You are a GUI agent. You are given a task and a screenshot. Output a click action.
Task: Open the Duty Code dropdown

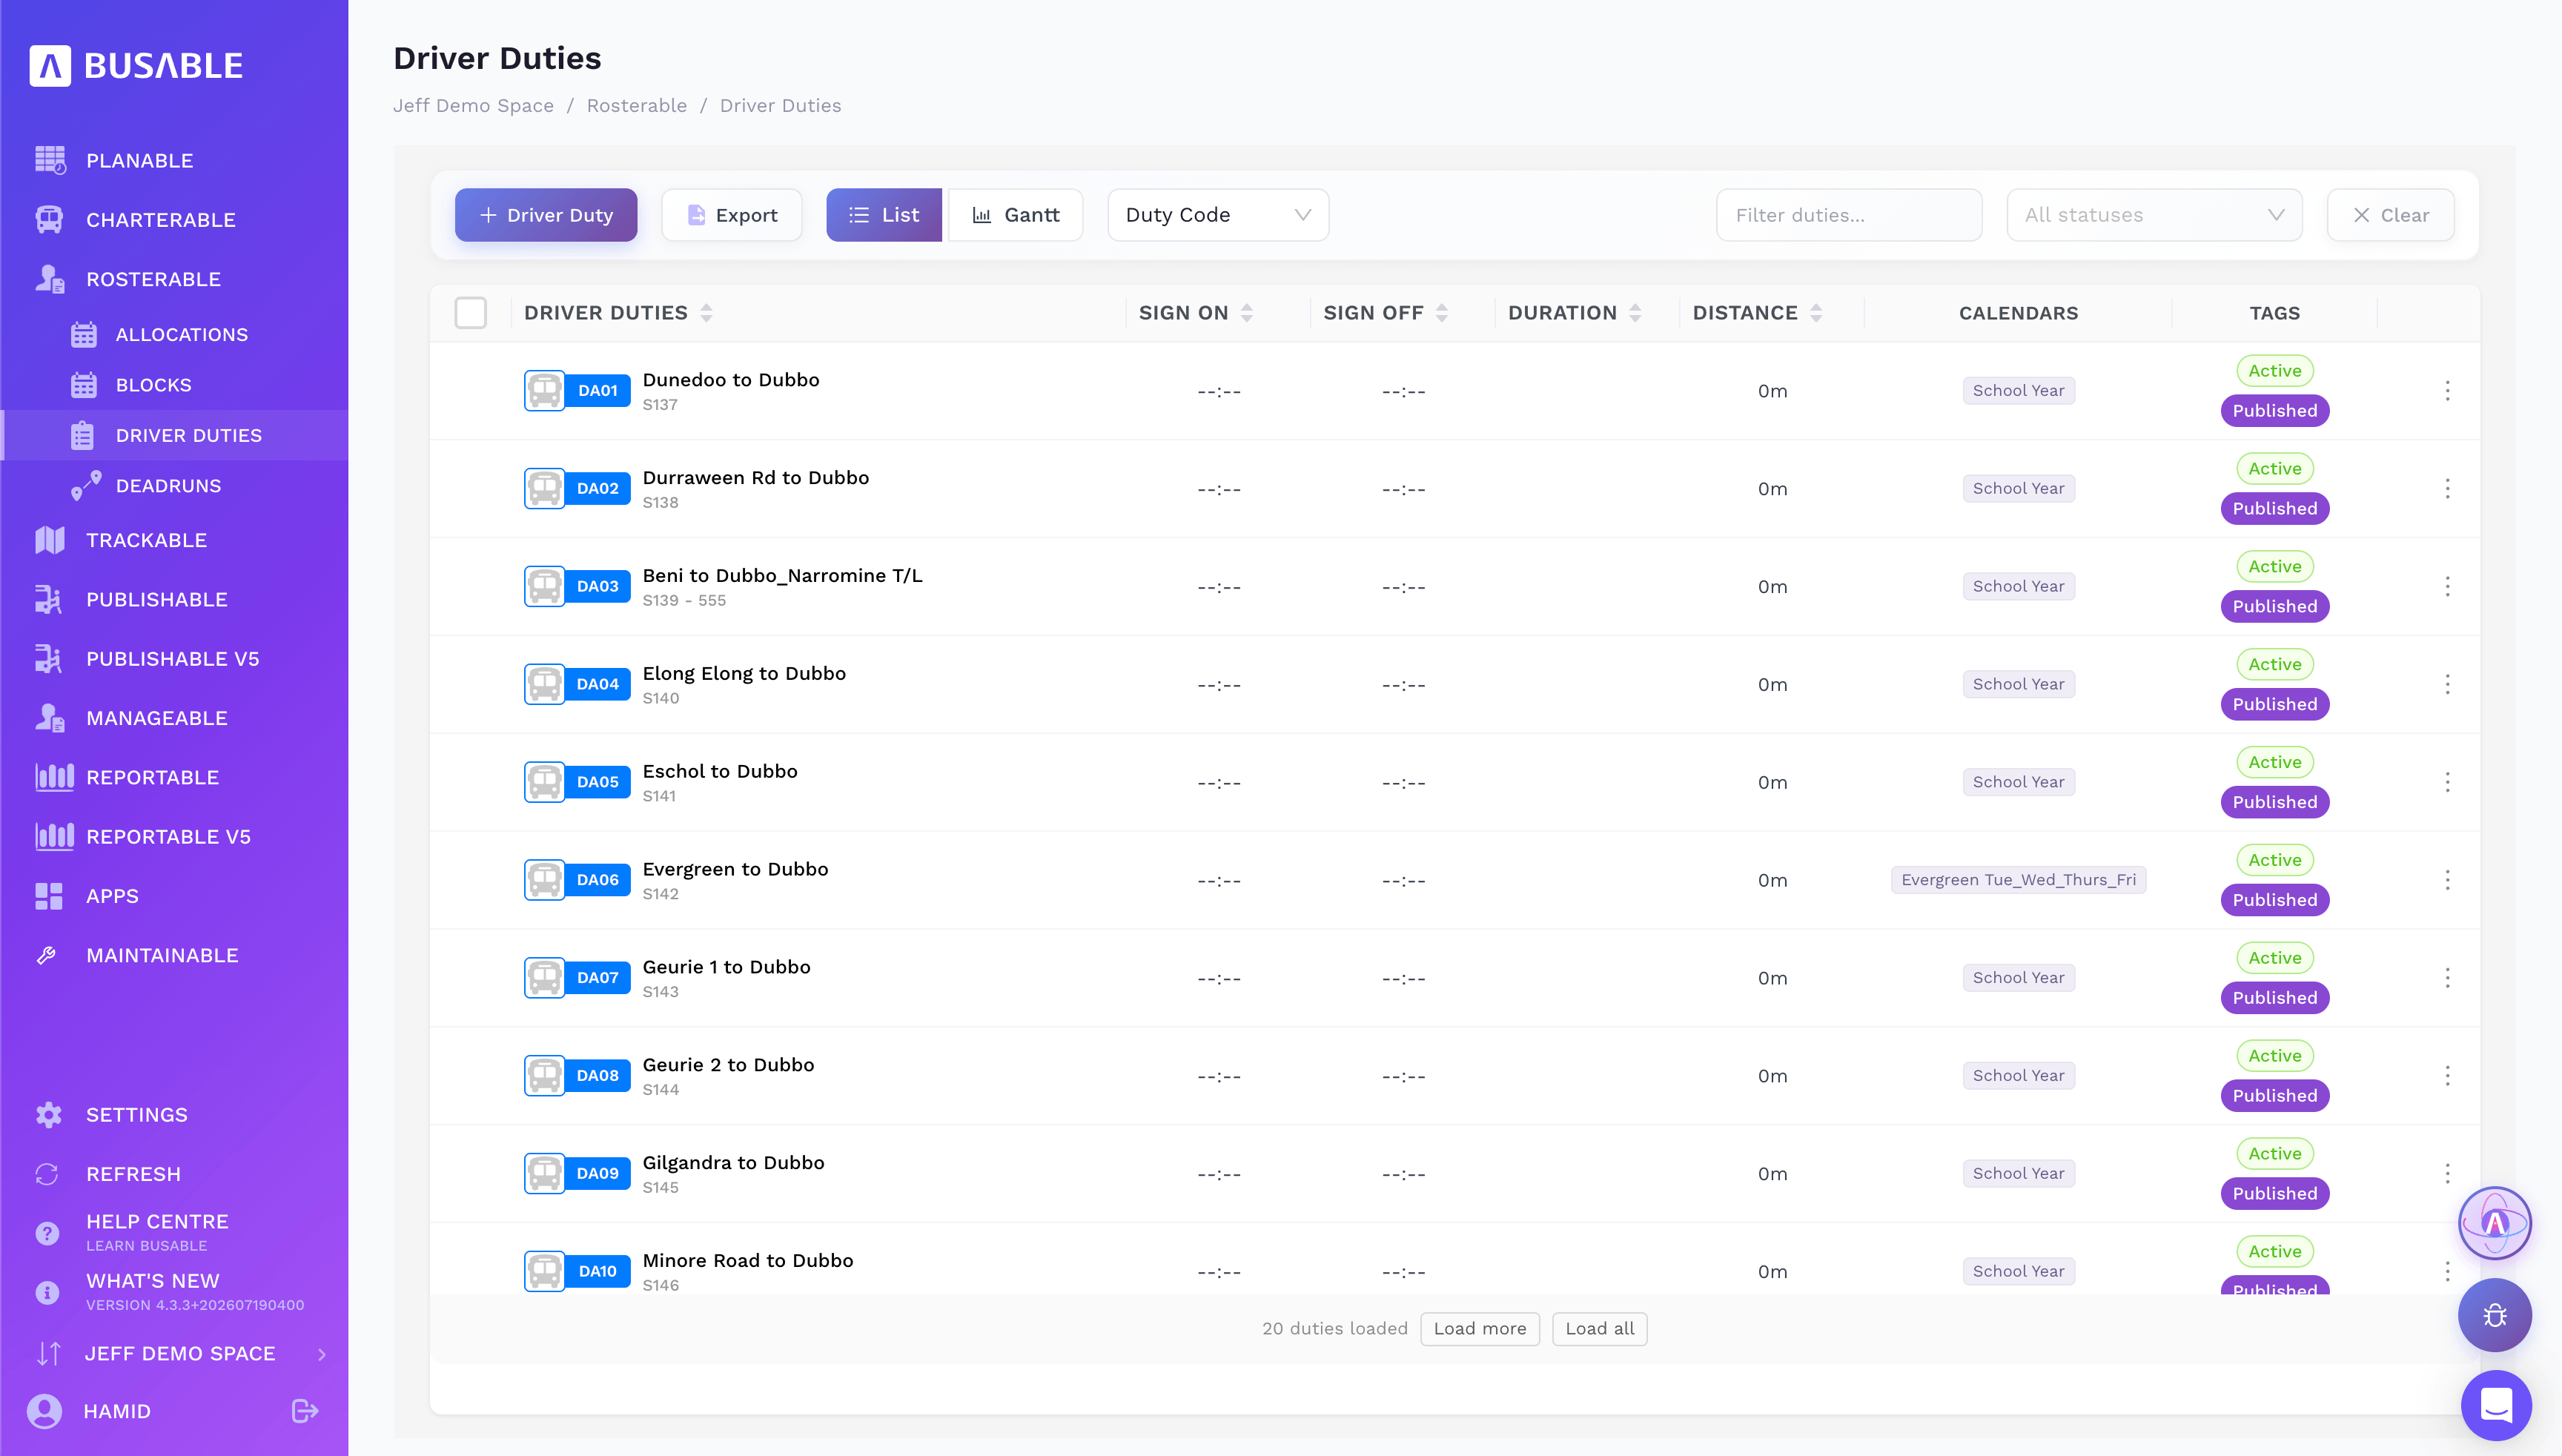1218,215
